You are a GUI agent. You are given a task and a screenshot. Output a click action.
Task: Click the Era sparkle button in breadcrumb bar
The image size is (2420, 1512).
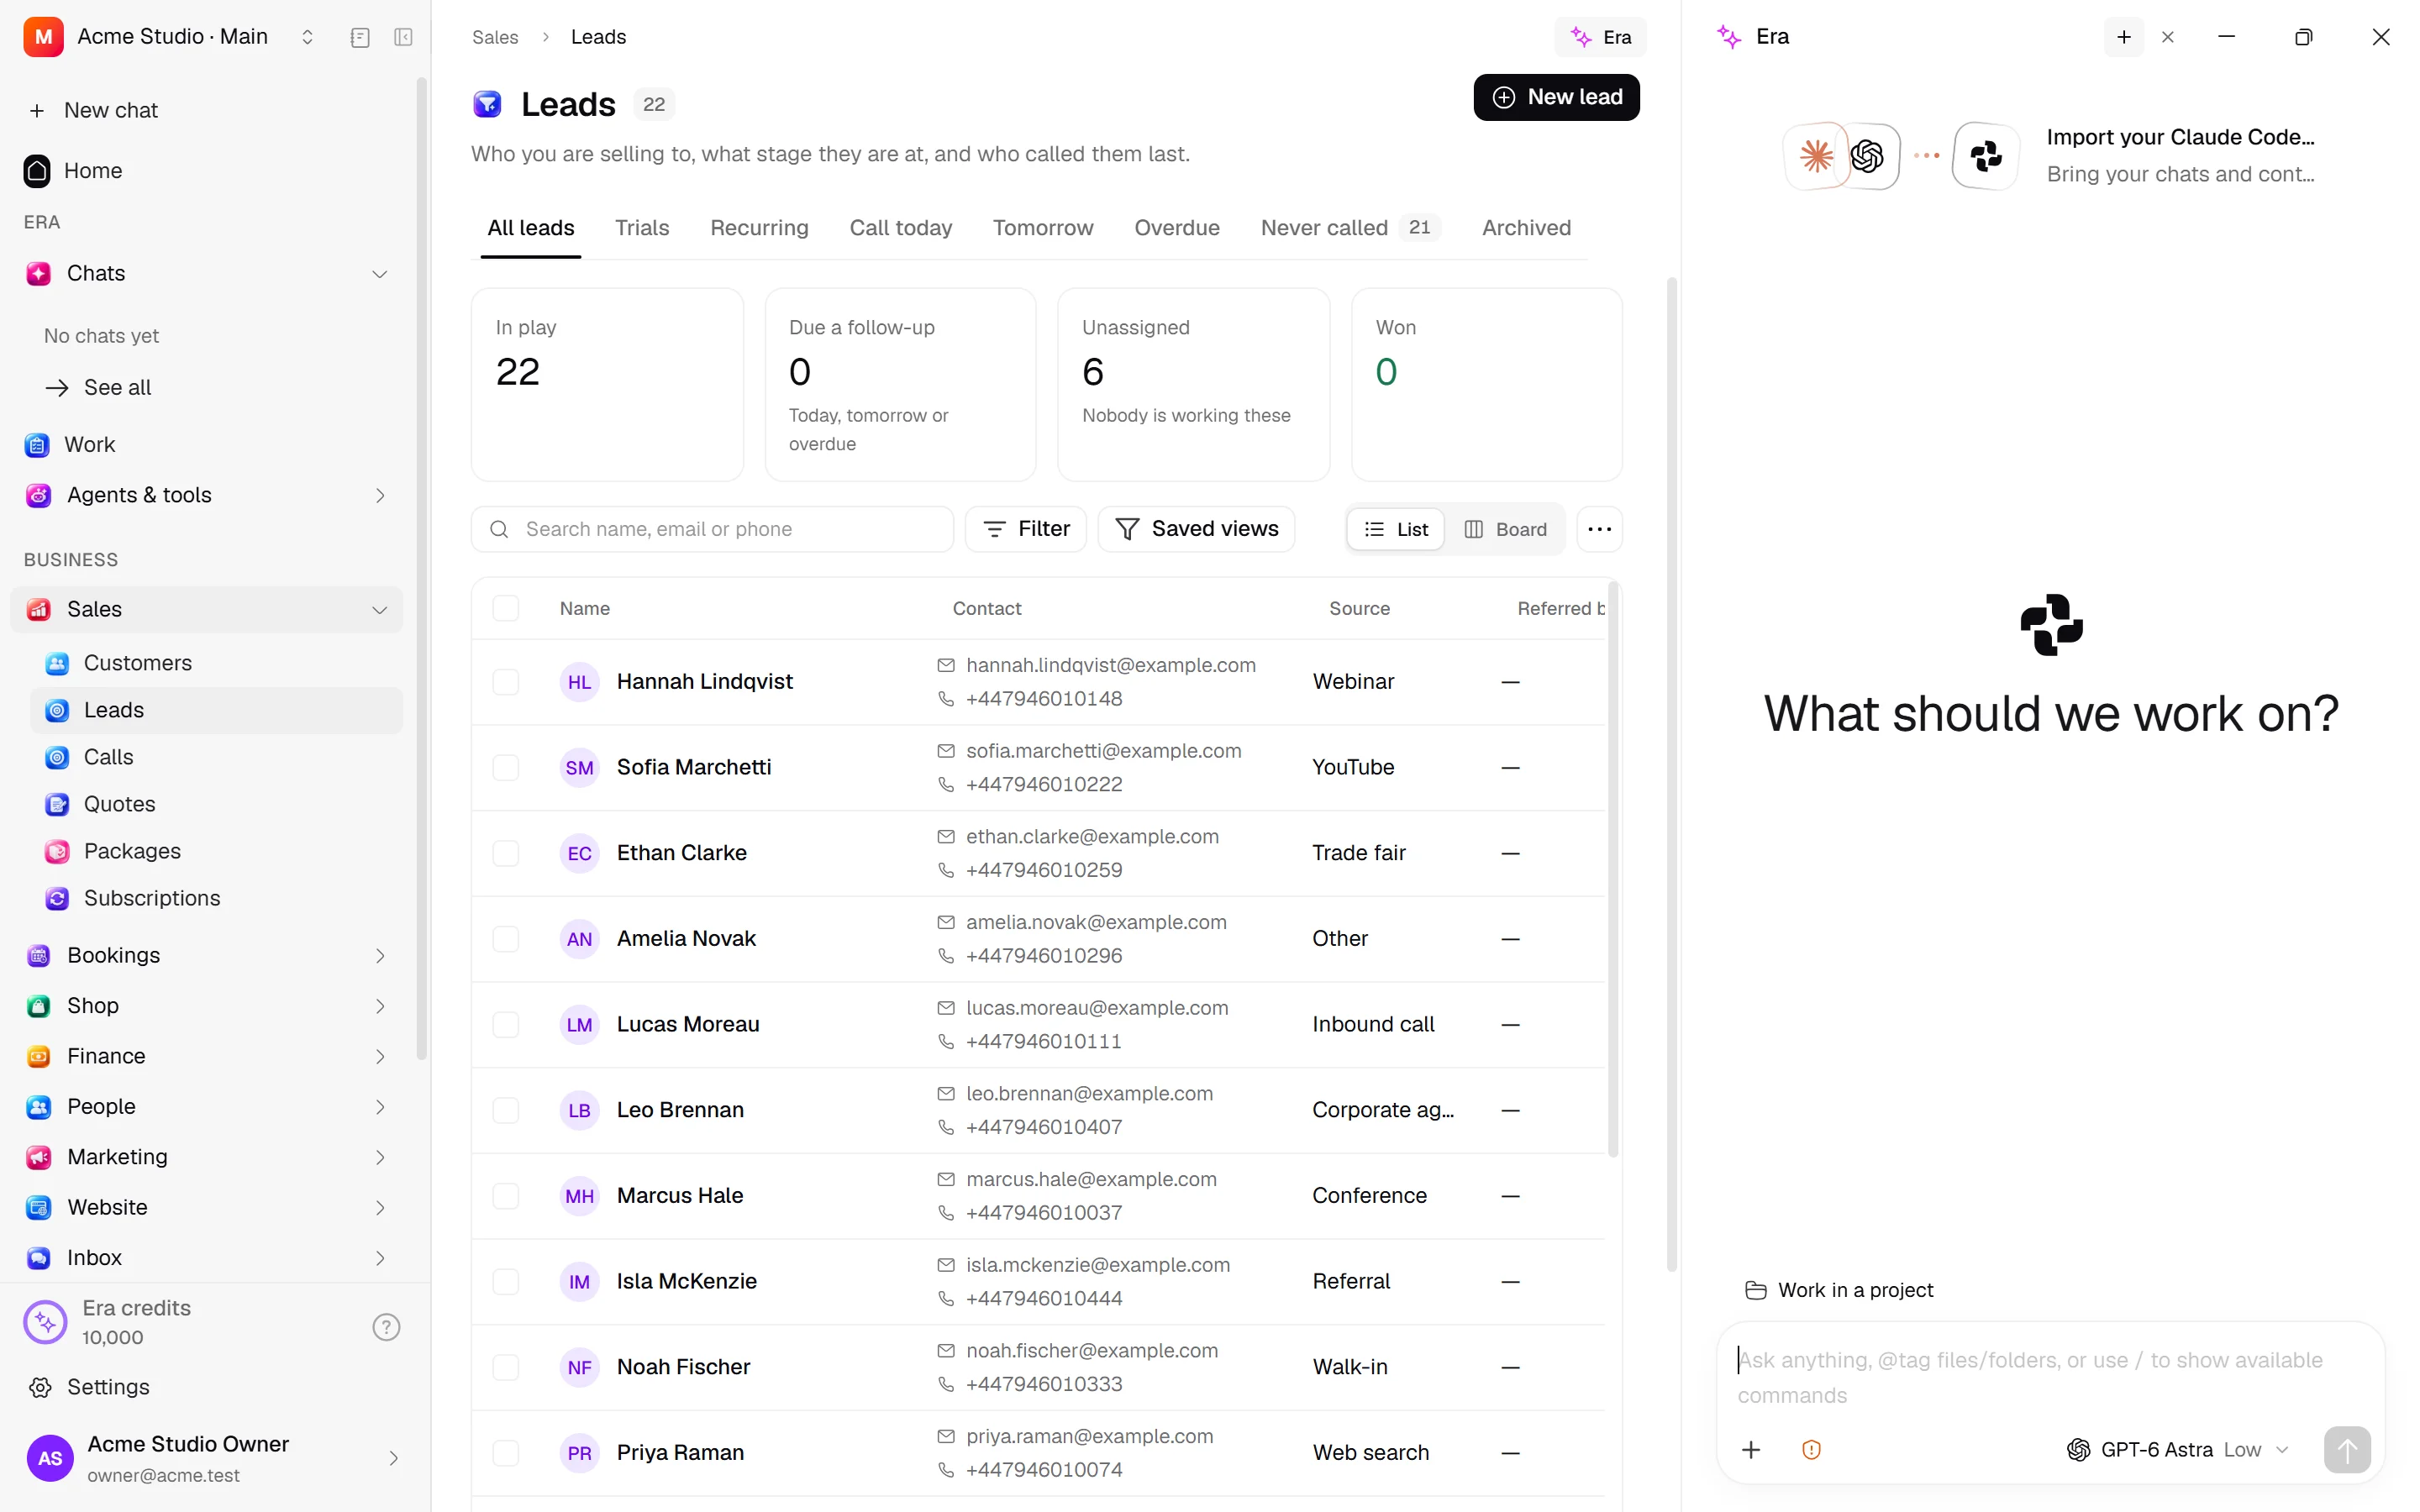[1599, 37]
